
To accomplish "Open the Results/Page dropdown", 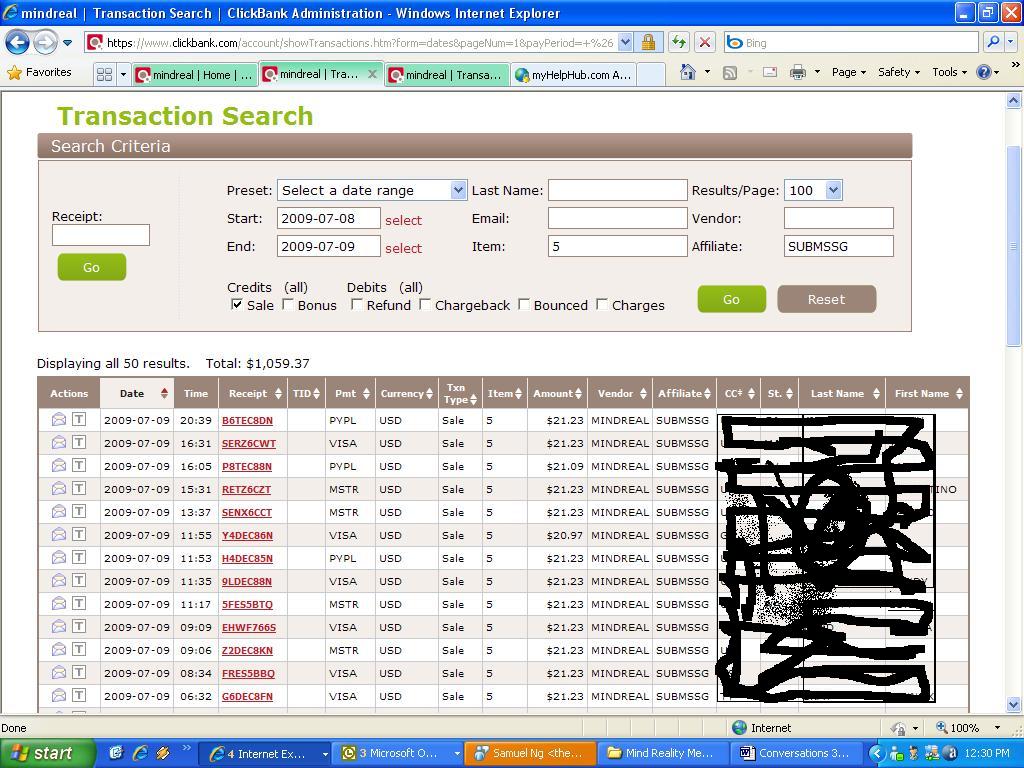I will 833,190.
